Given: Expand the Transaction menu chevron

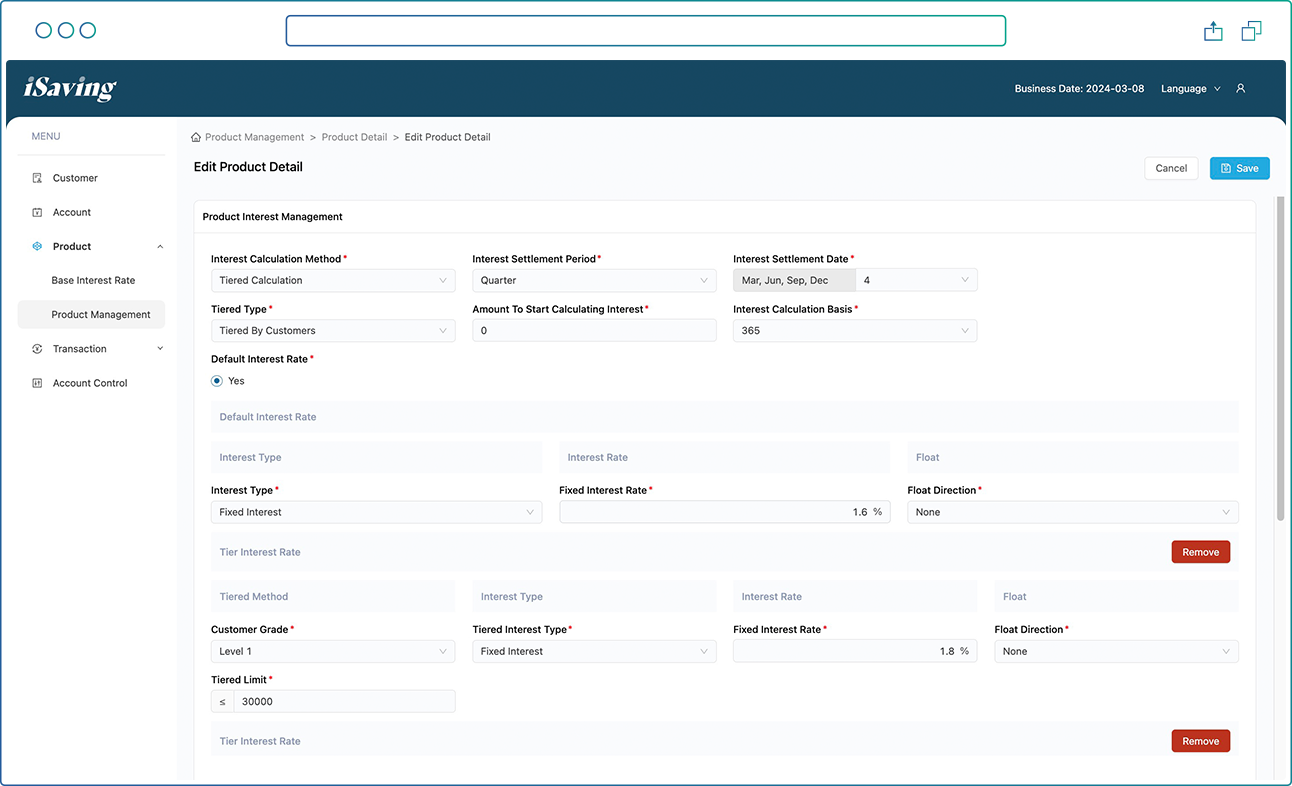Looking at the screenshot, I should [x=160, y=349].
